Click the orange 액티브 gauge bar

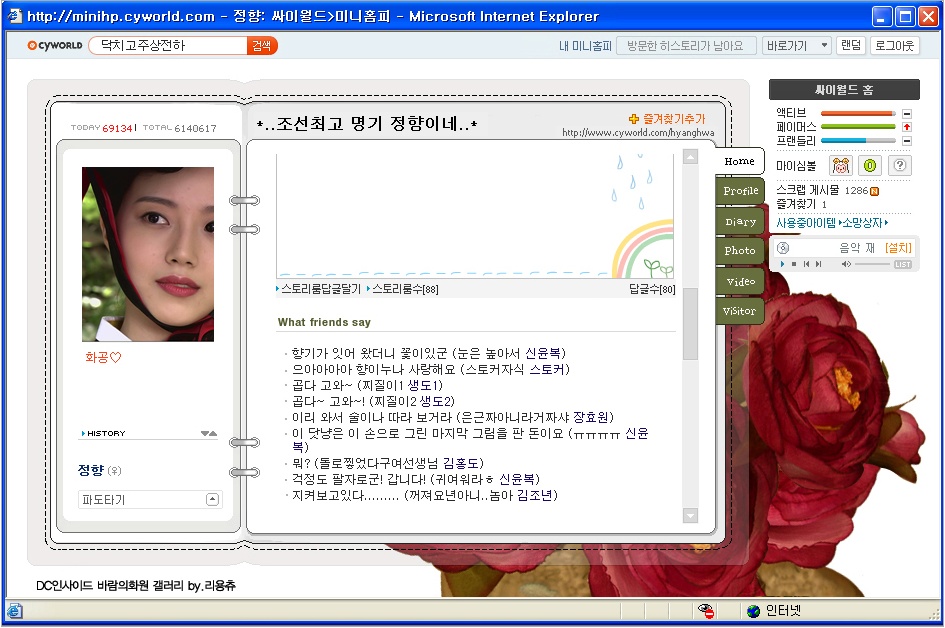[858, 113]
